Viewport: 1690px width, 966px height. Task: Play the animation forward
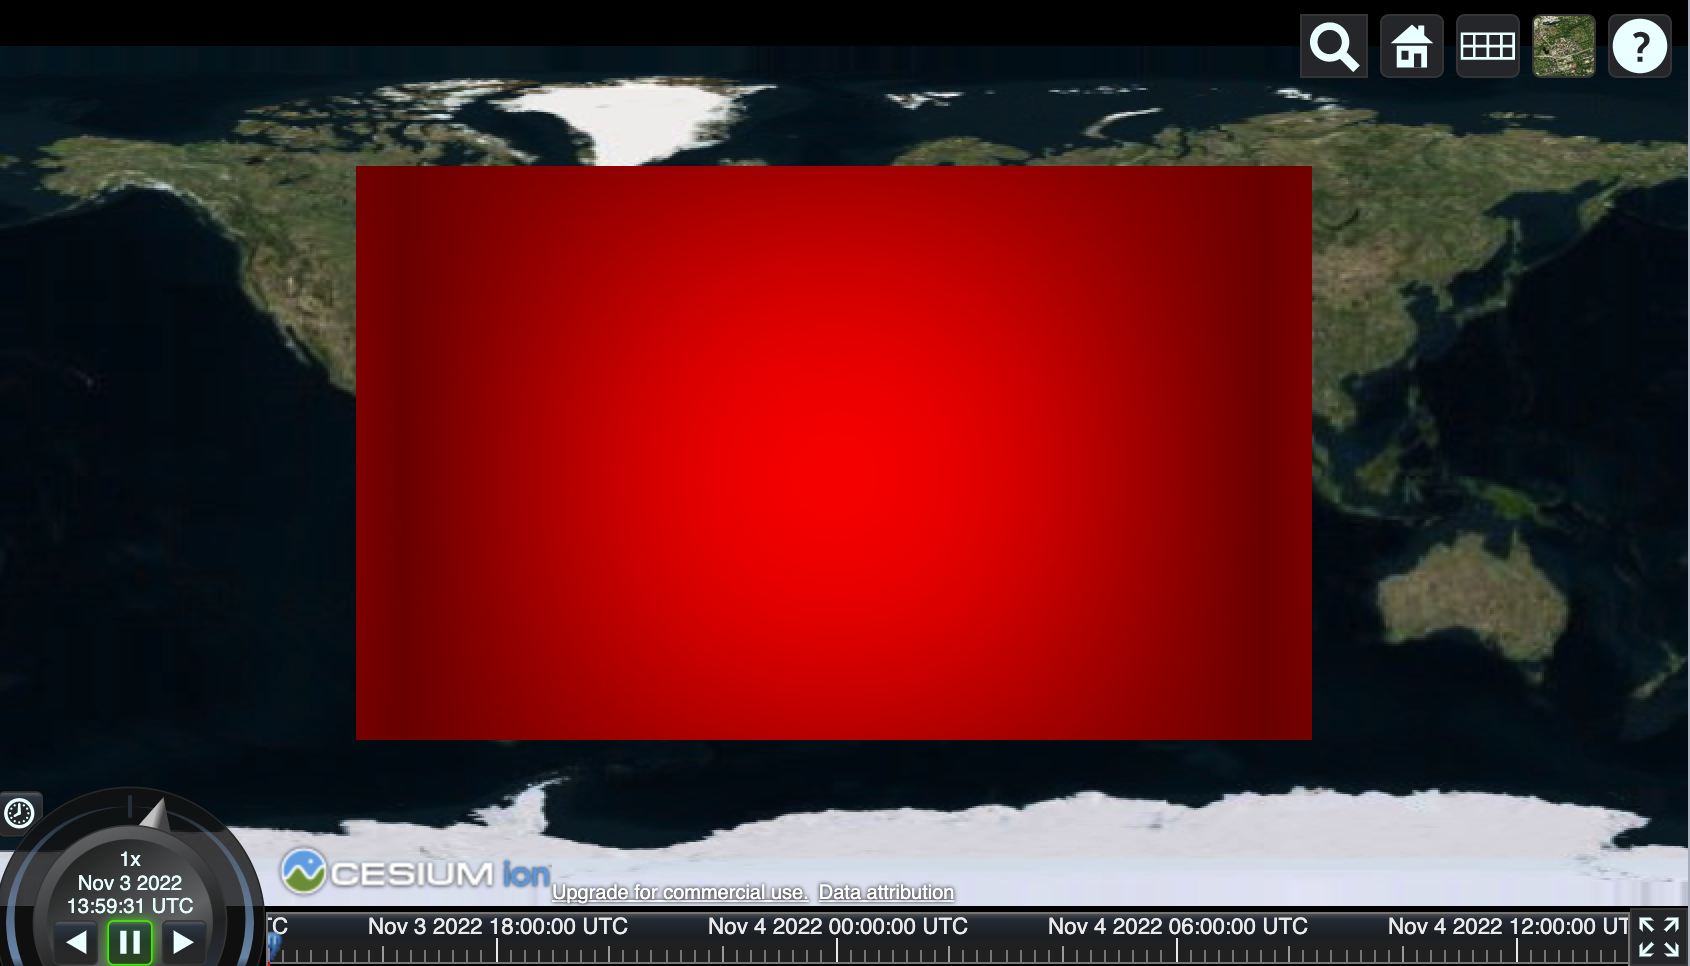[x=183, y=940]
